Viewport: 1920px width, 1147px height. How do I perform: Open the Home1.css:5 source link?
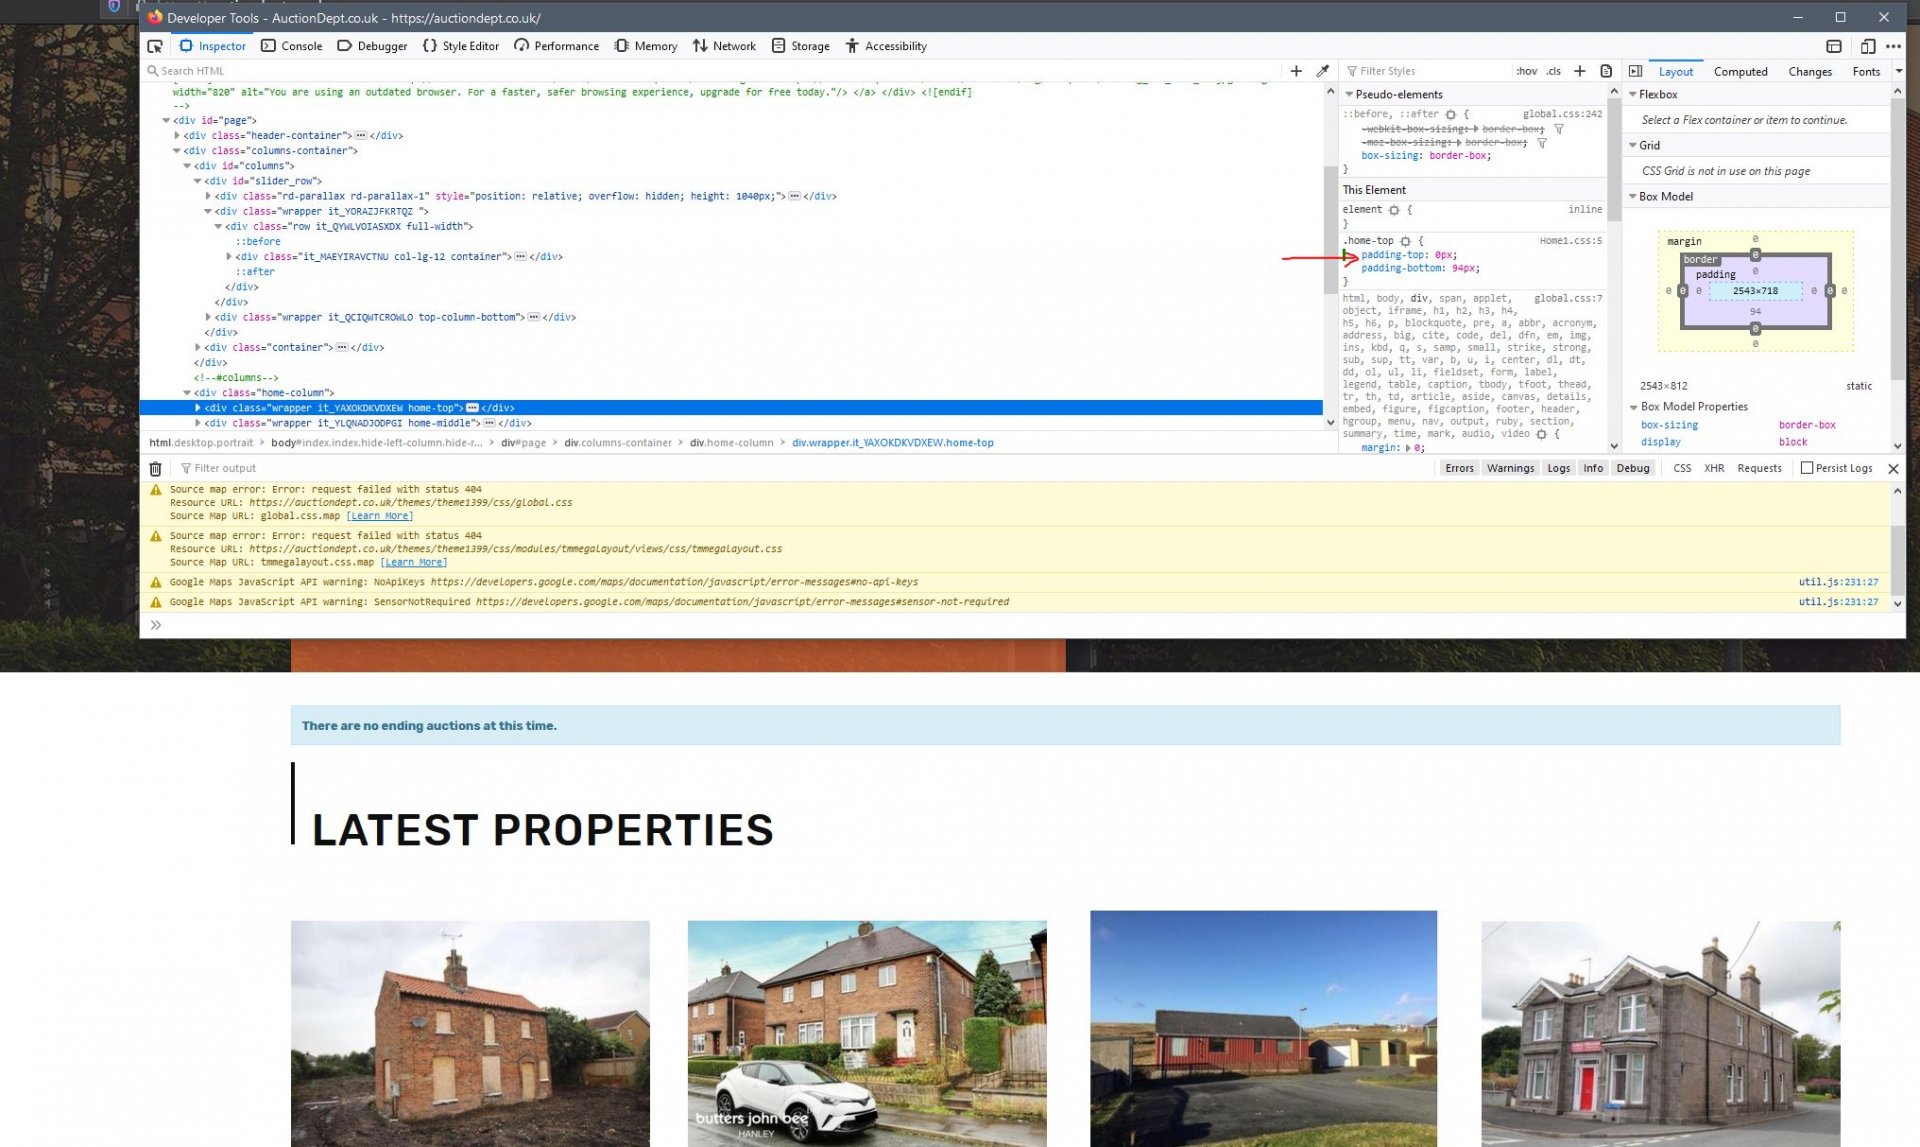1570,241
